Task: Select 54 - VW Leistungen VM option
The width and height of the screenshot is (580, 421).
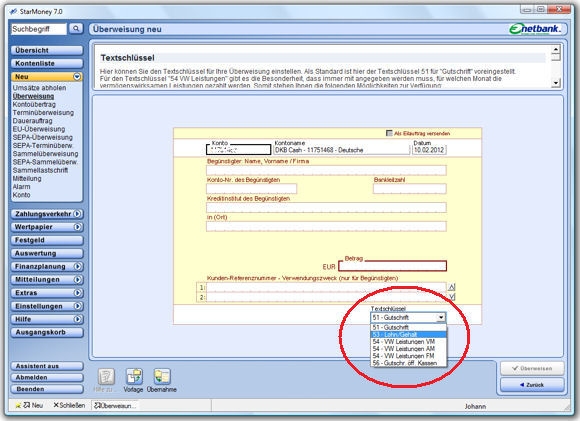Action: 409,341
